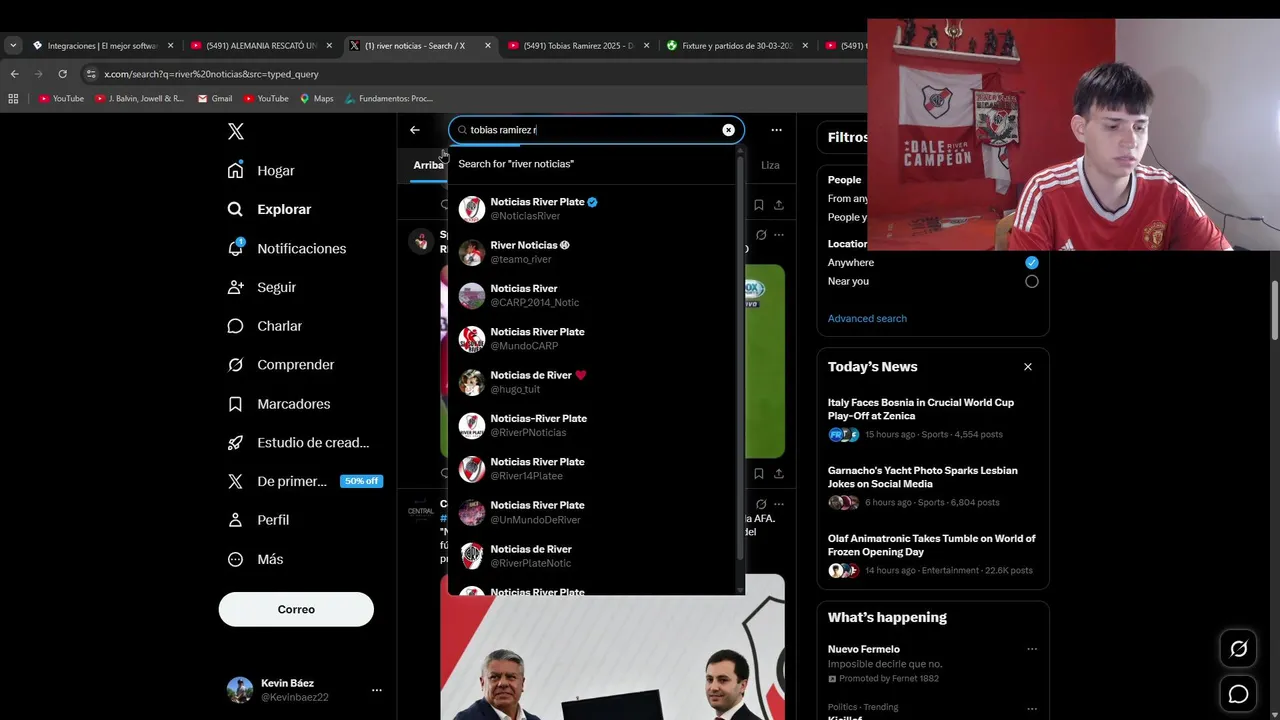This screenshot has width=1280, height=720.
Task: Click the X logo in sidebar
Action: (x=236, y=132)
